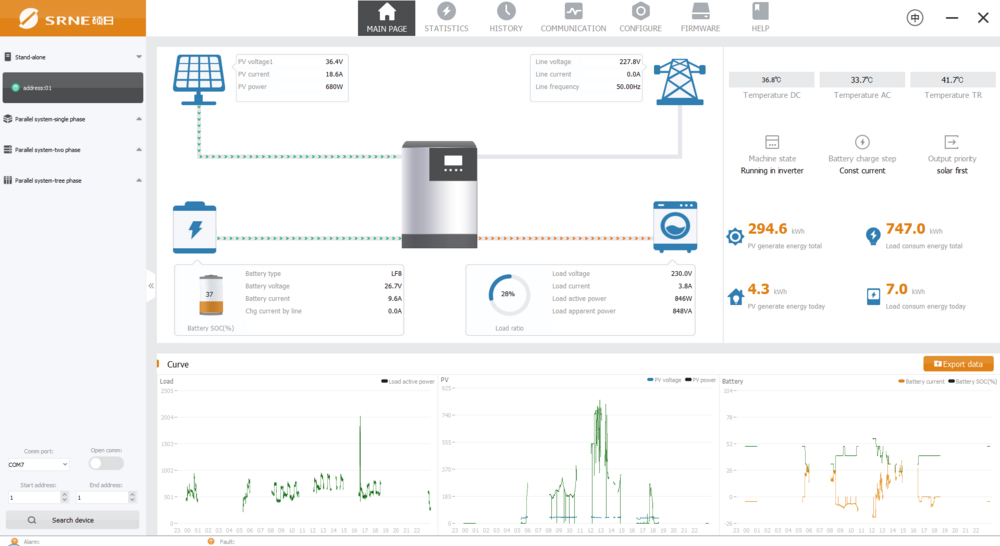The width and height of the screenshot is (1000, 546).
Task: Click the Firmware drive icon
Action: (700, 11)
